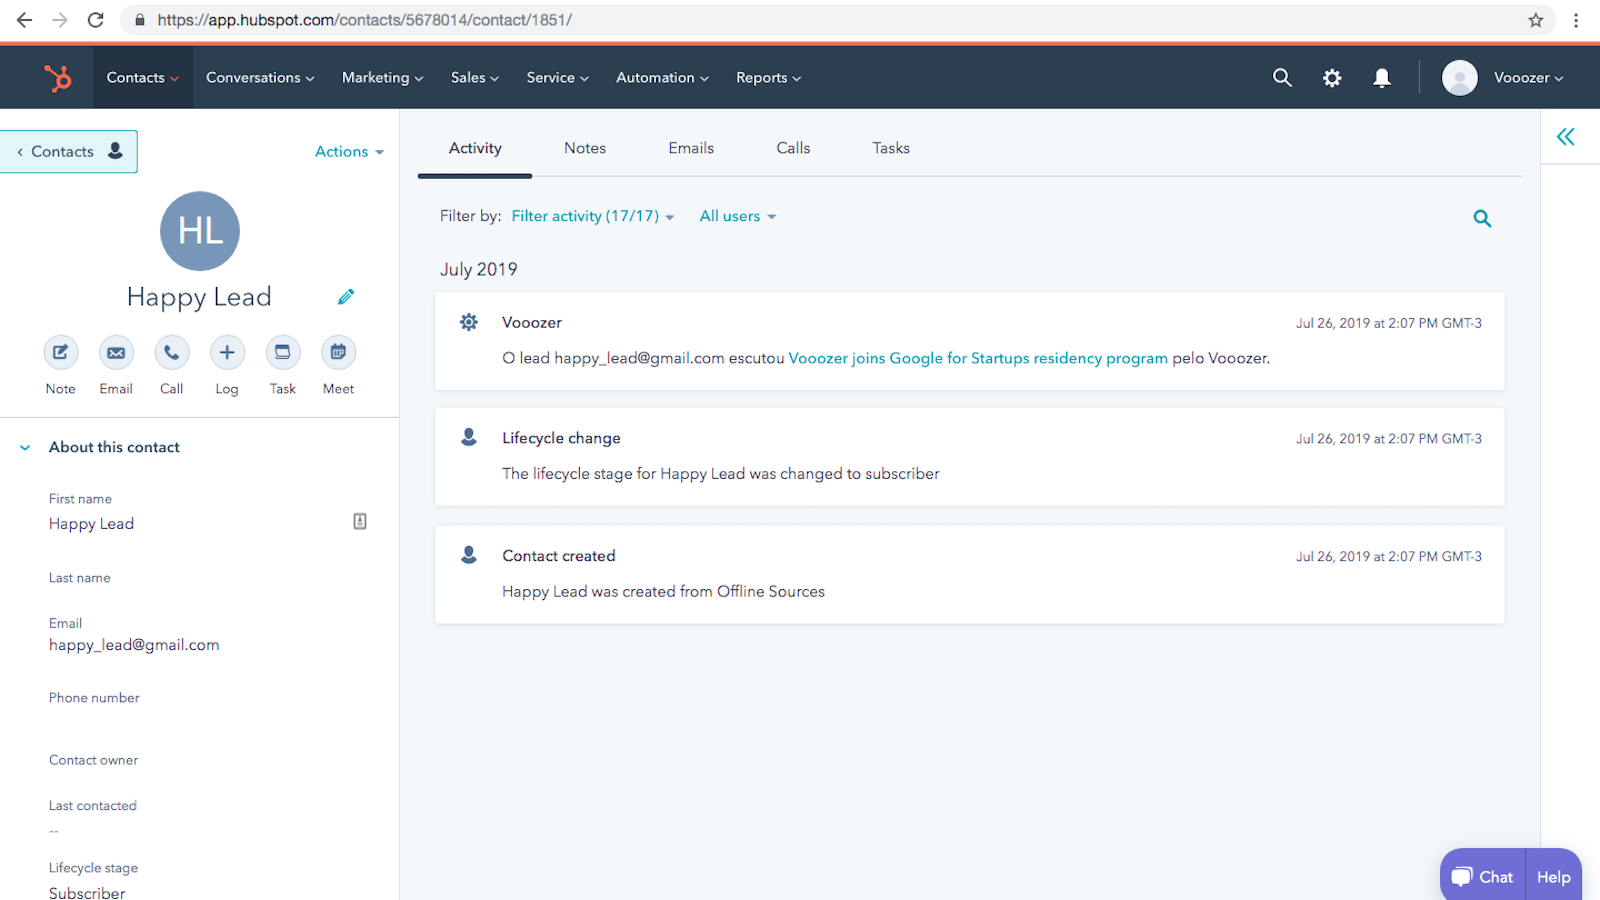The image size is (1600, 900).
Task: Open the Chat widget
Action: pyautogui.click(x=1483, y=876)
